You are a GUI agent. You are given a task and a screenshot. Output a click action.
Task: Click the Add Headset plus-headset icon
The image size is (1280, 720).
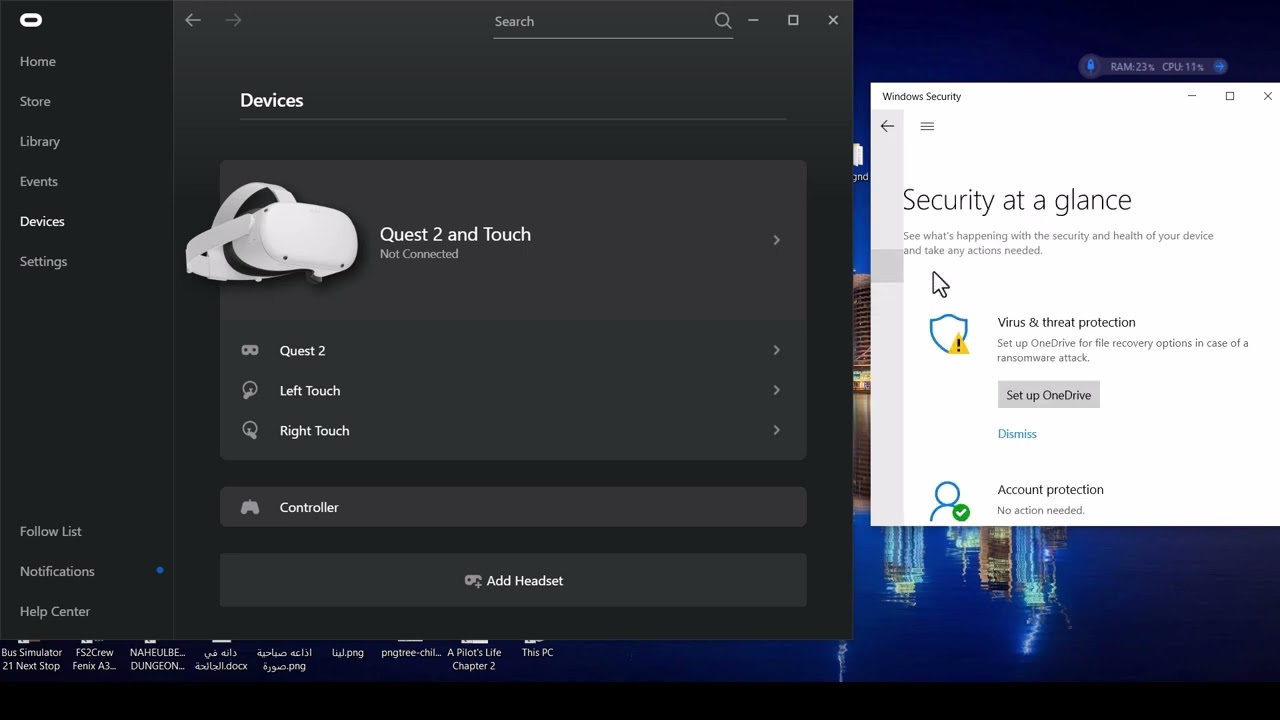(473, 580)
